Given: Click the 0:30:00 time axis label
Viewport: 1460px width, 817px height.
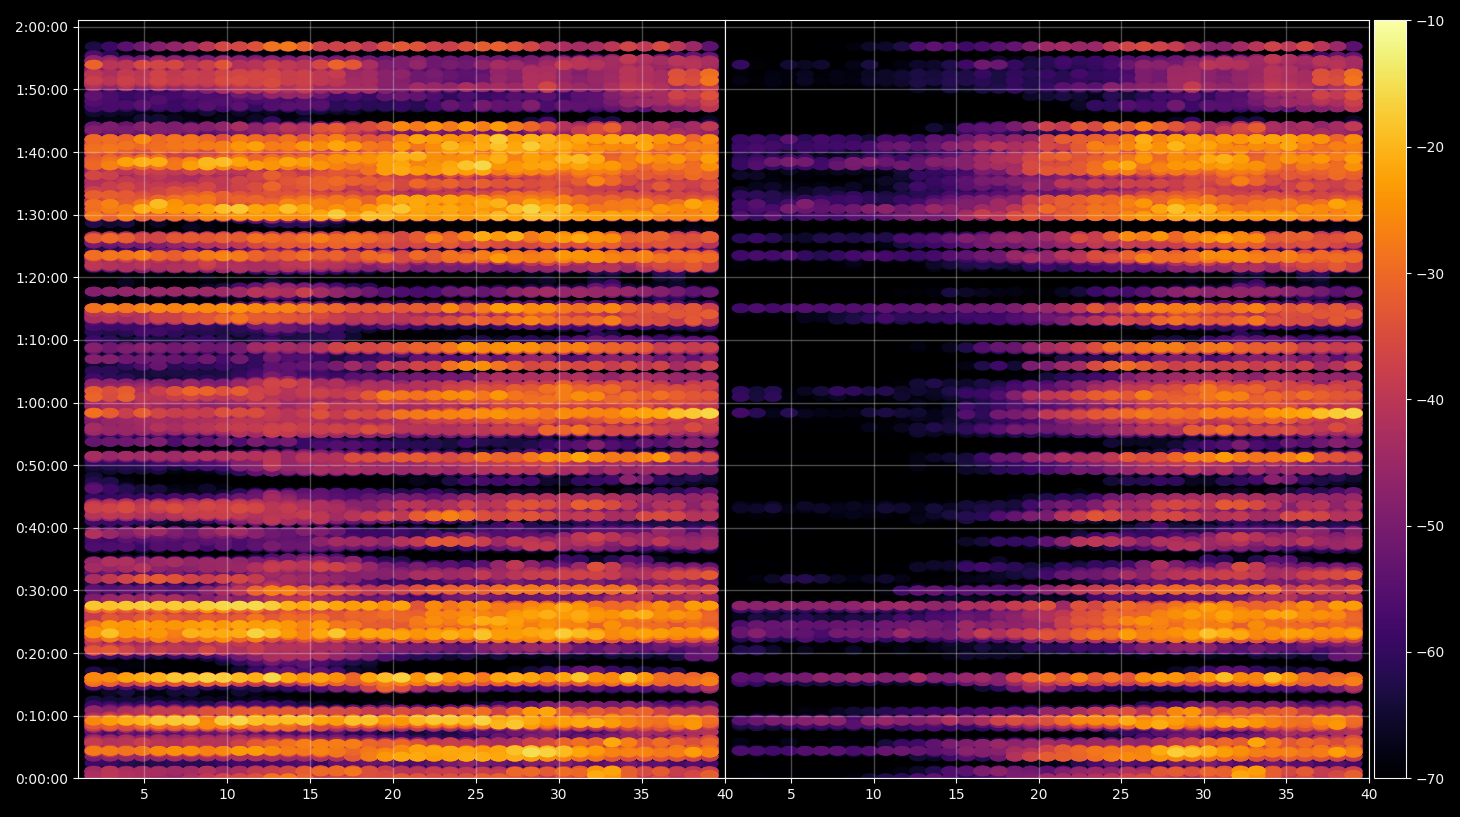Looking at the screenshot, I should pyautogui.click(x=41, y=591).
